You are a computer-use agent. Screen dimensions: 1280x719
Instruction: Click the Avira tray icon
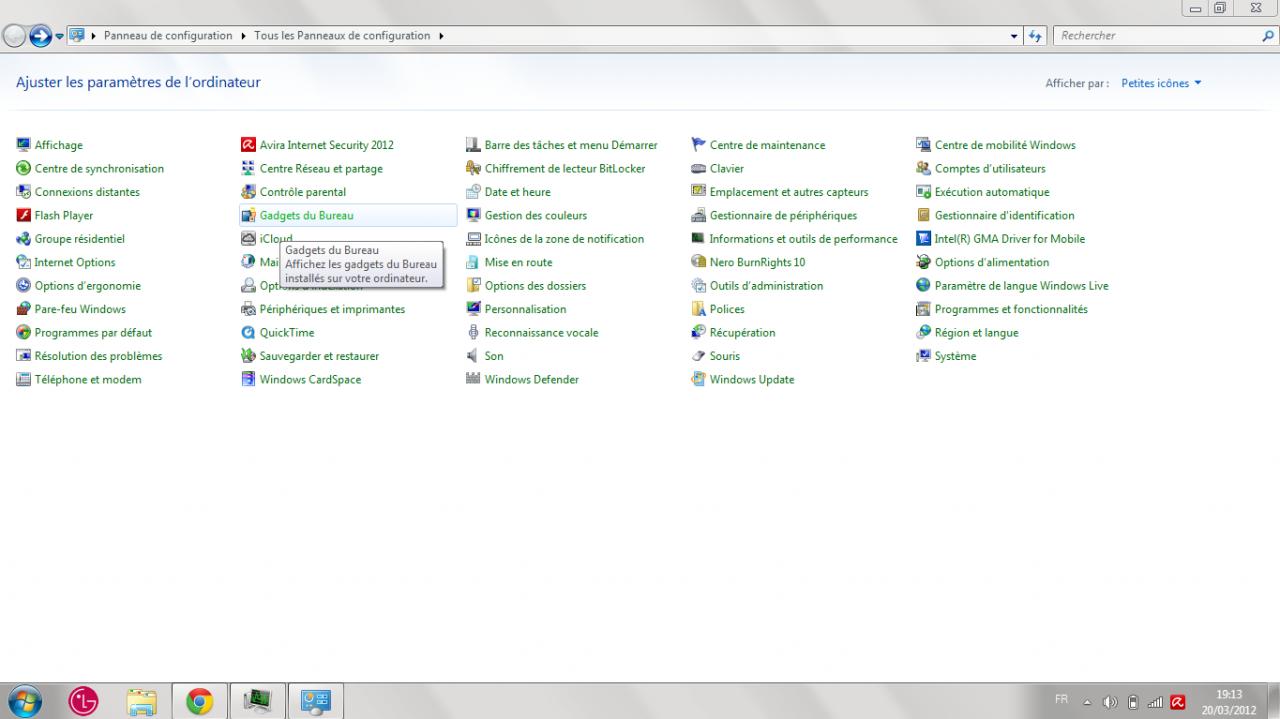1178,702
